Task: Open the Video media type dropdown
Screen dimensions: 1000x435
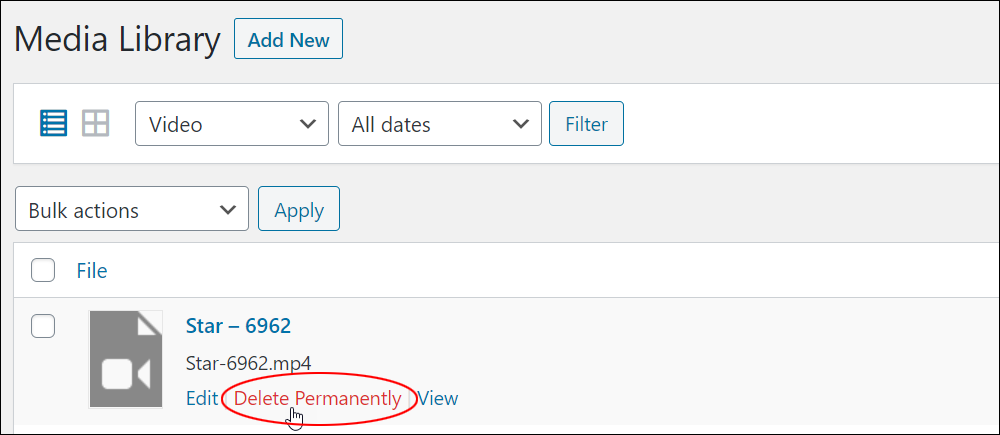Action: [232, 123]
